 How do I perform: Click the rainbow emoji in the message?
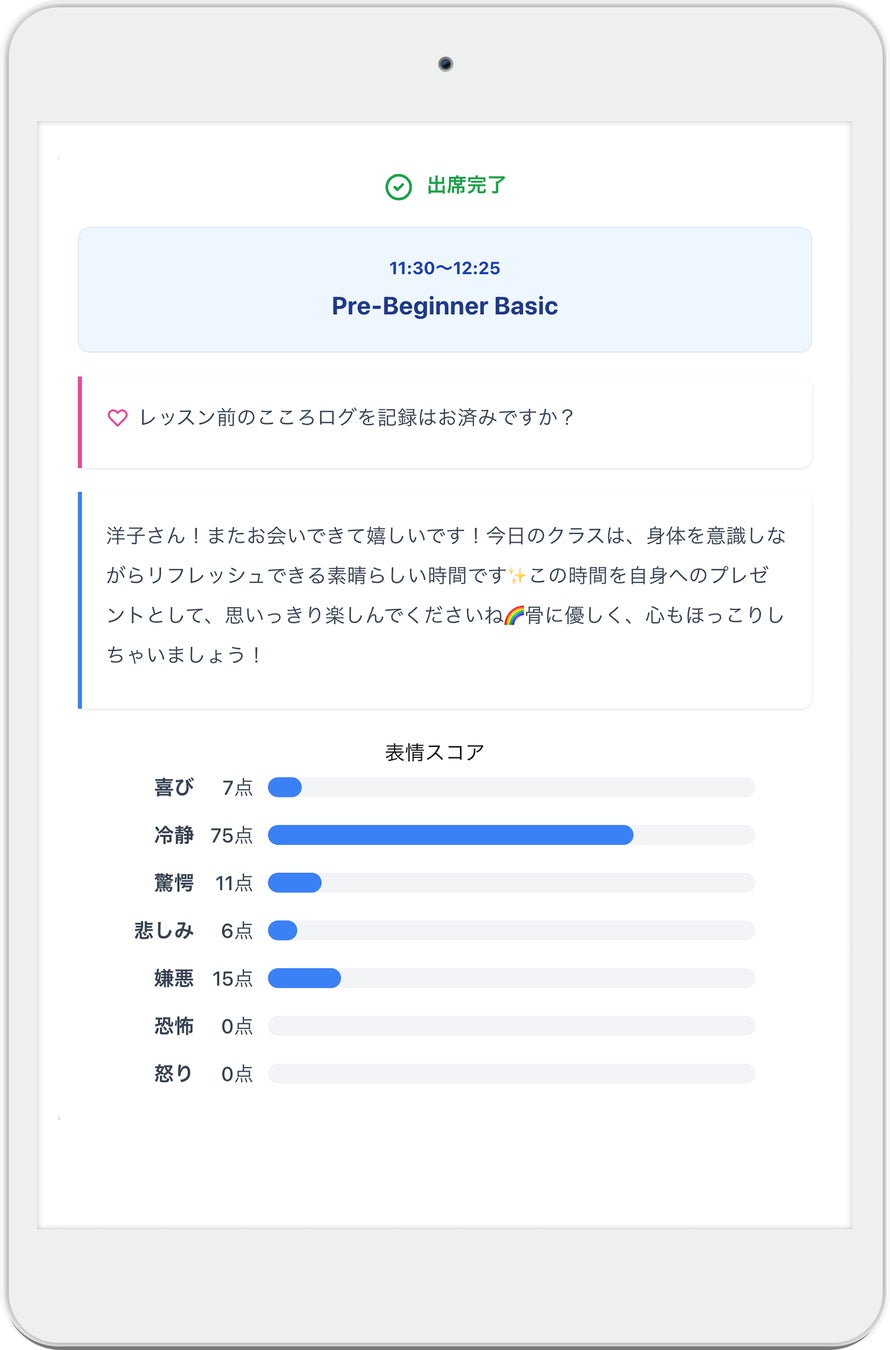[514, 616]
